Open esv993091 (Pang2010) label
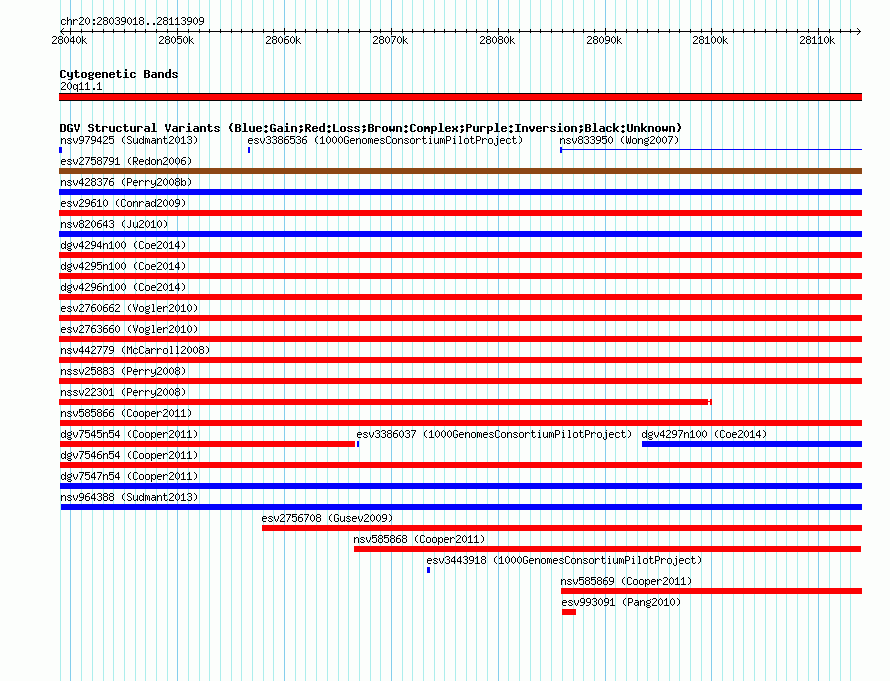 click(621, 602)
